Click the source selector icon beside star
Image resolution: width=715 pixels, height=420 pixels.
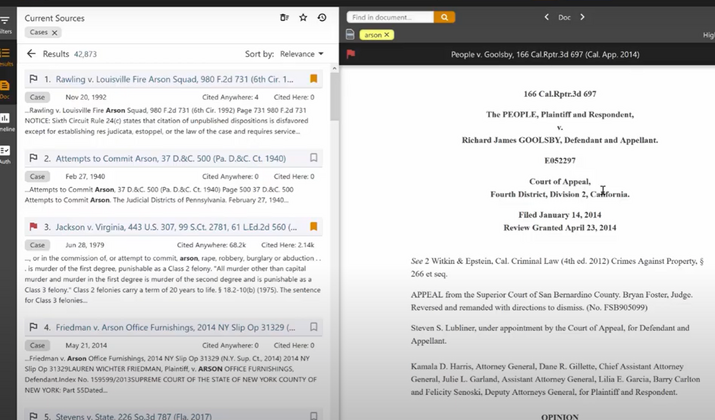coord(284,18)
